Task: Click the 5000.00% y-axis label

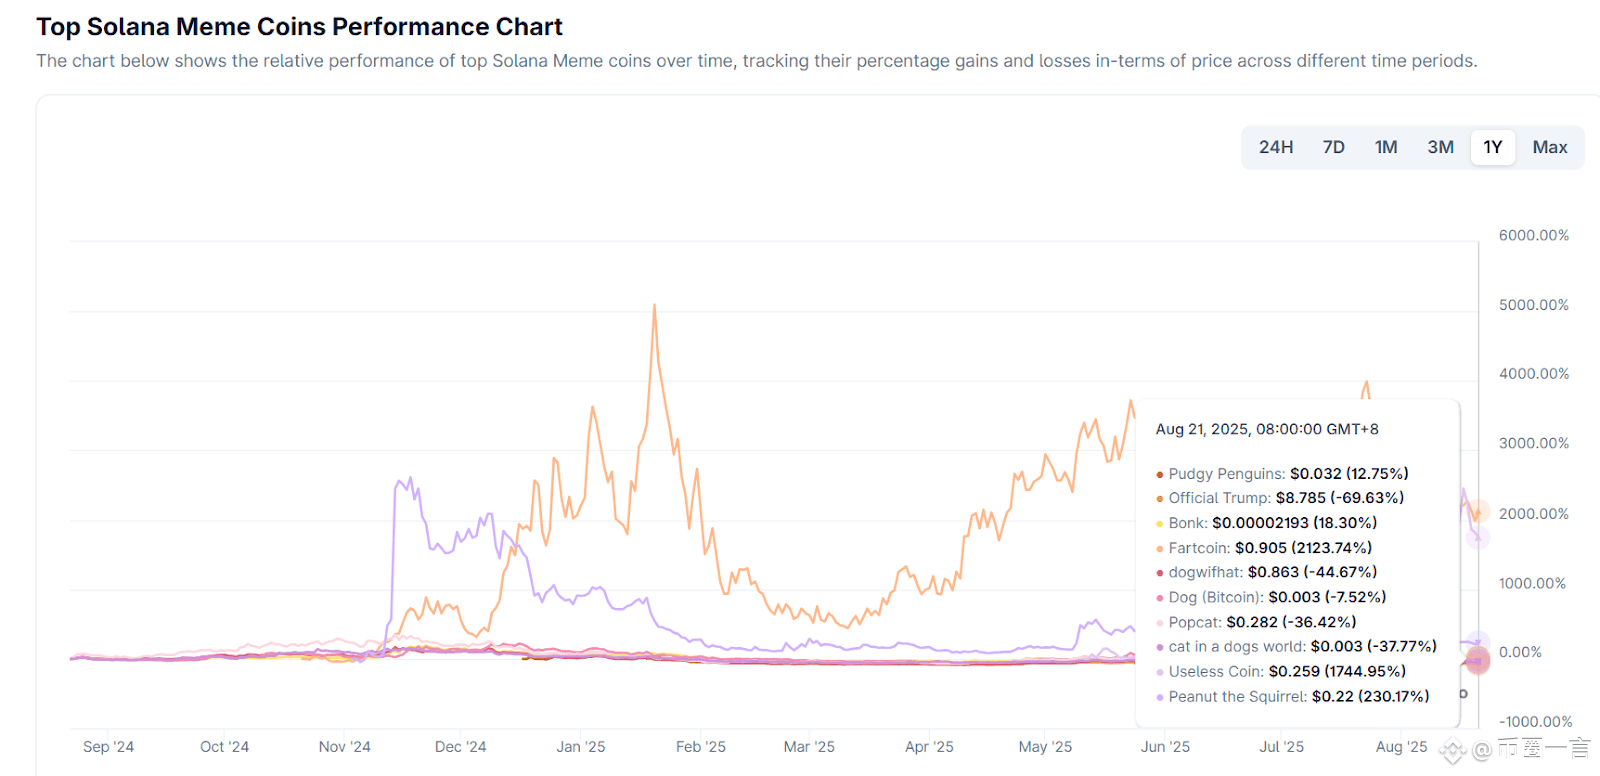Action: pyautogui.click(x=1534, y=305)
